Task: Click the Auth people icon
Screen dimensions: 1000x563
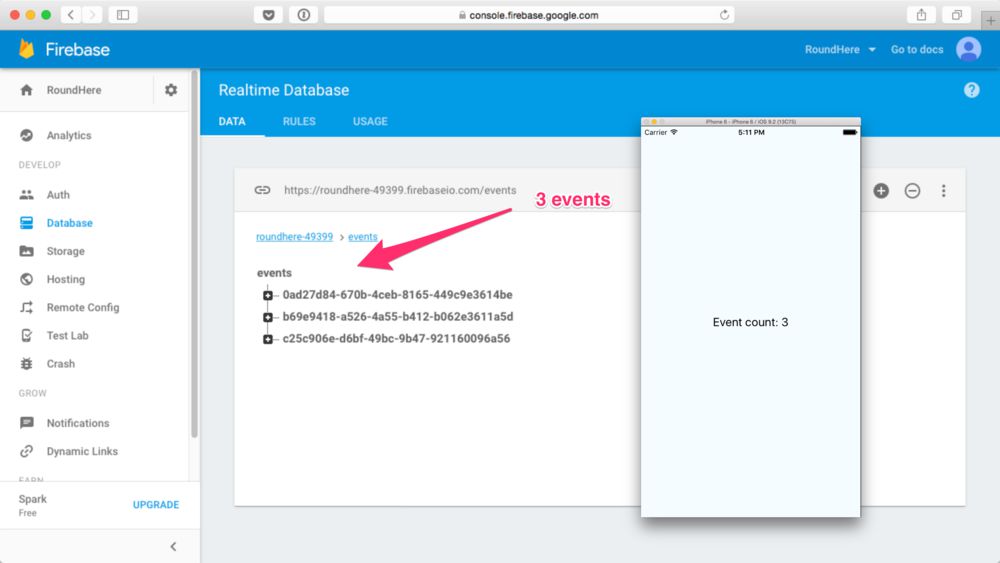Action: click(26, 194)
